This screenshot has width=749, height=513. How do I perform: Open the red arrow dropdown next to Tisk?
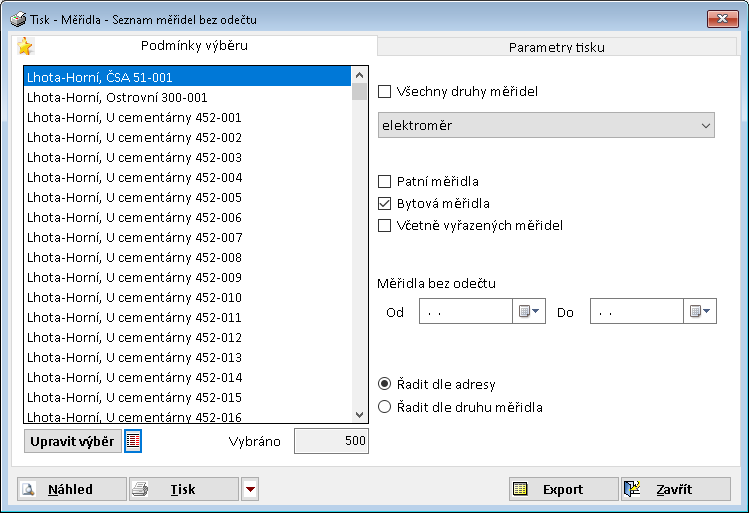tap(250, 489)
